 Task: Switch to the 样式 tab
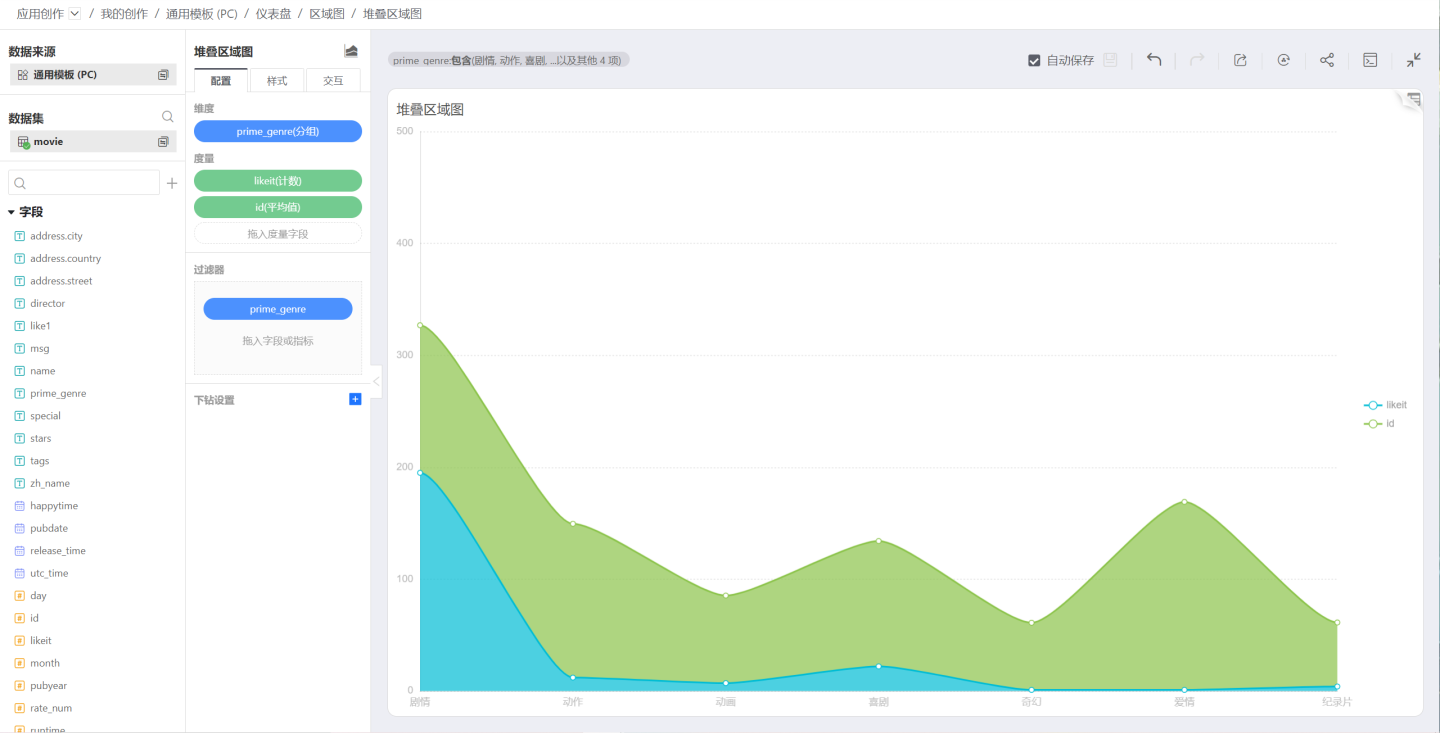[x=277, y=81]
